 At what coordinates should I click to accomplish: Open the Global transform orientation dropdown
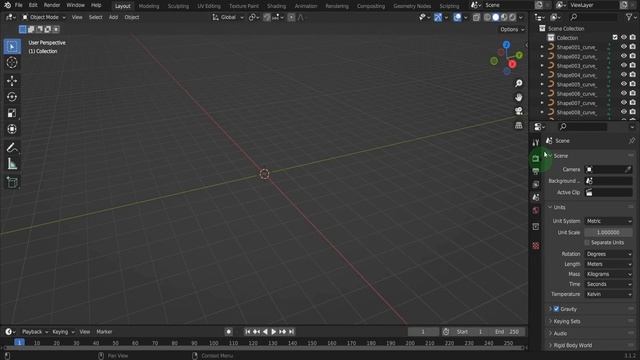pyautogui.click(x=228, y=17)
